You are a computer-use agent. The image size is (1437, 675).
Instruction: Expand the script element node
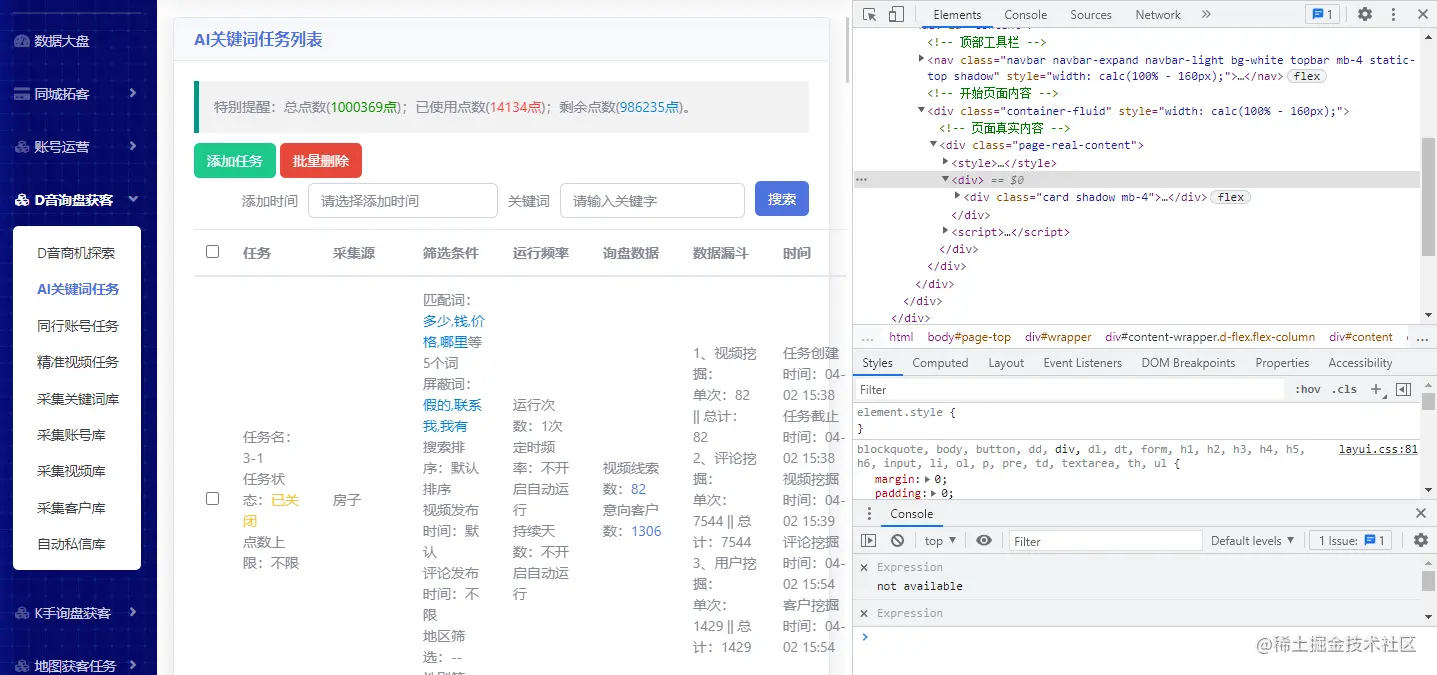946,232
